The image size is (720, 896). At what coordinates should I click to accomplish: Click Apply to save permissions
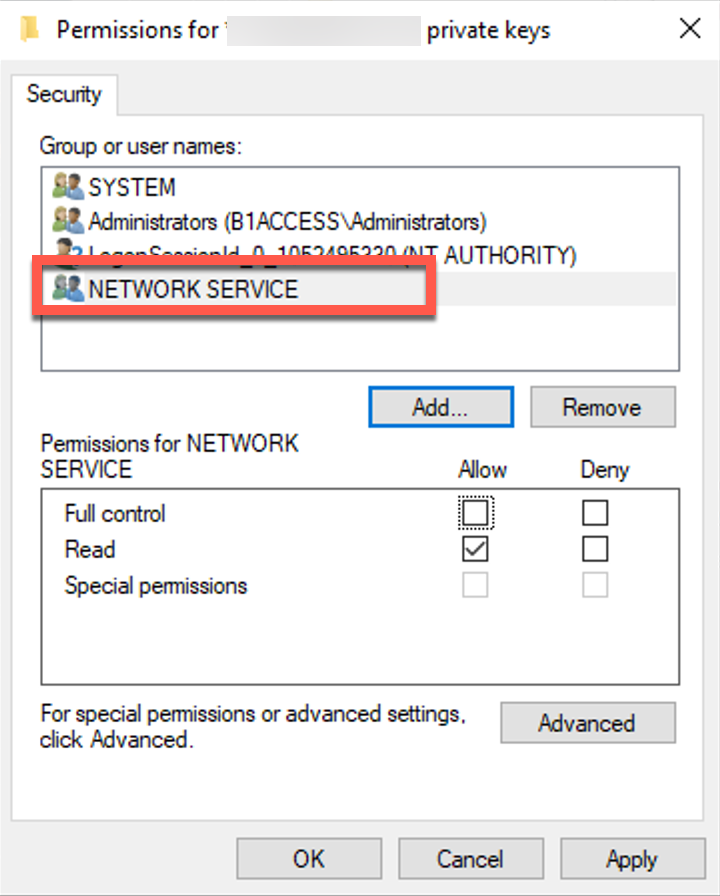[x=633, y=858]
